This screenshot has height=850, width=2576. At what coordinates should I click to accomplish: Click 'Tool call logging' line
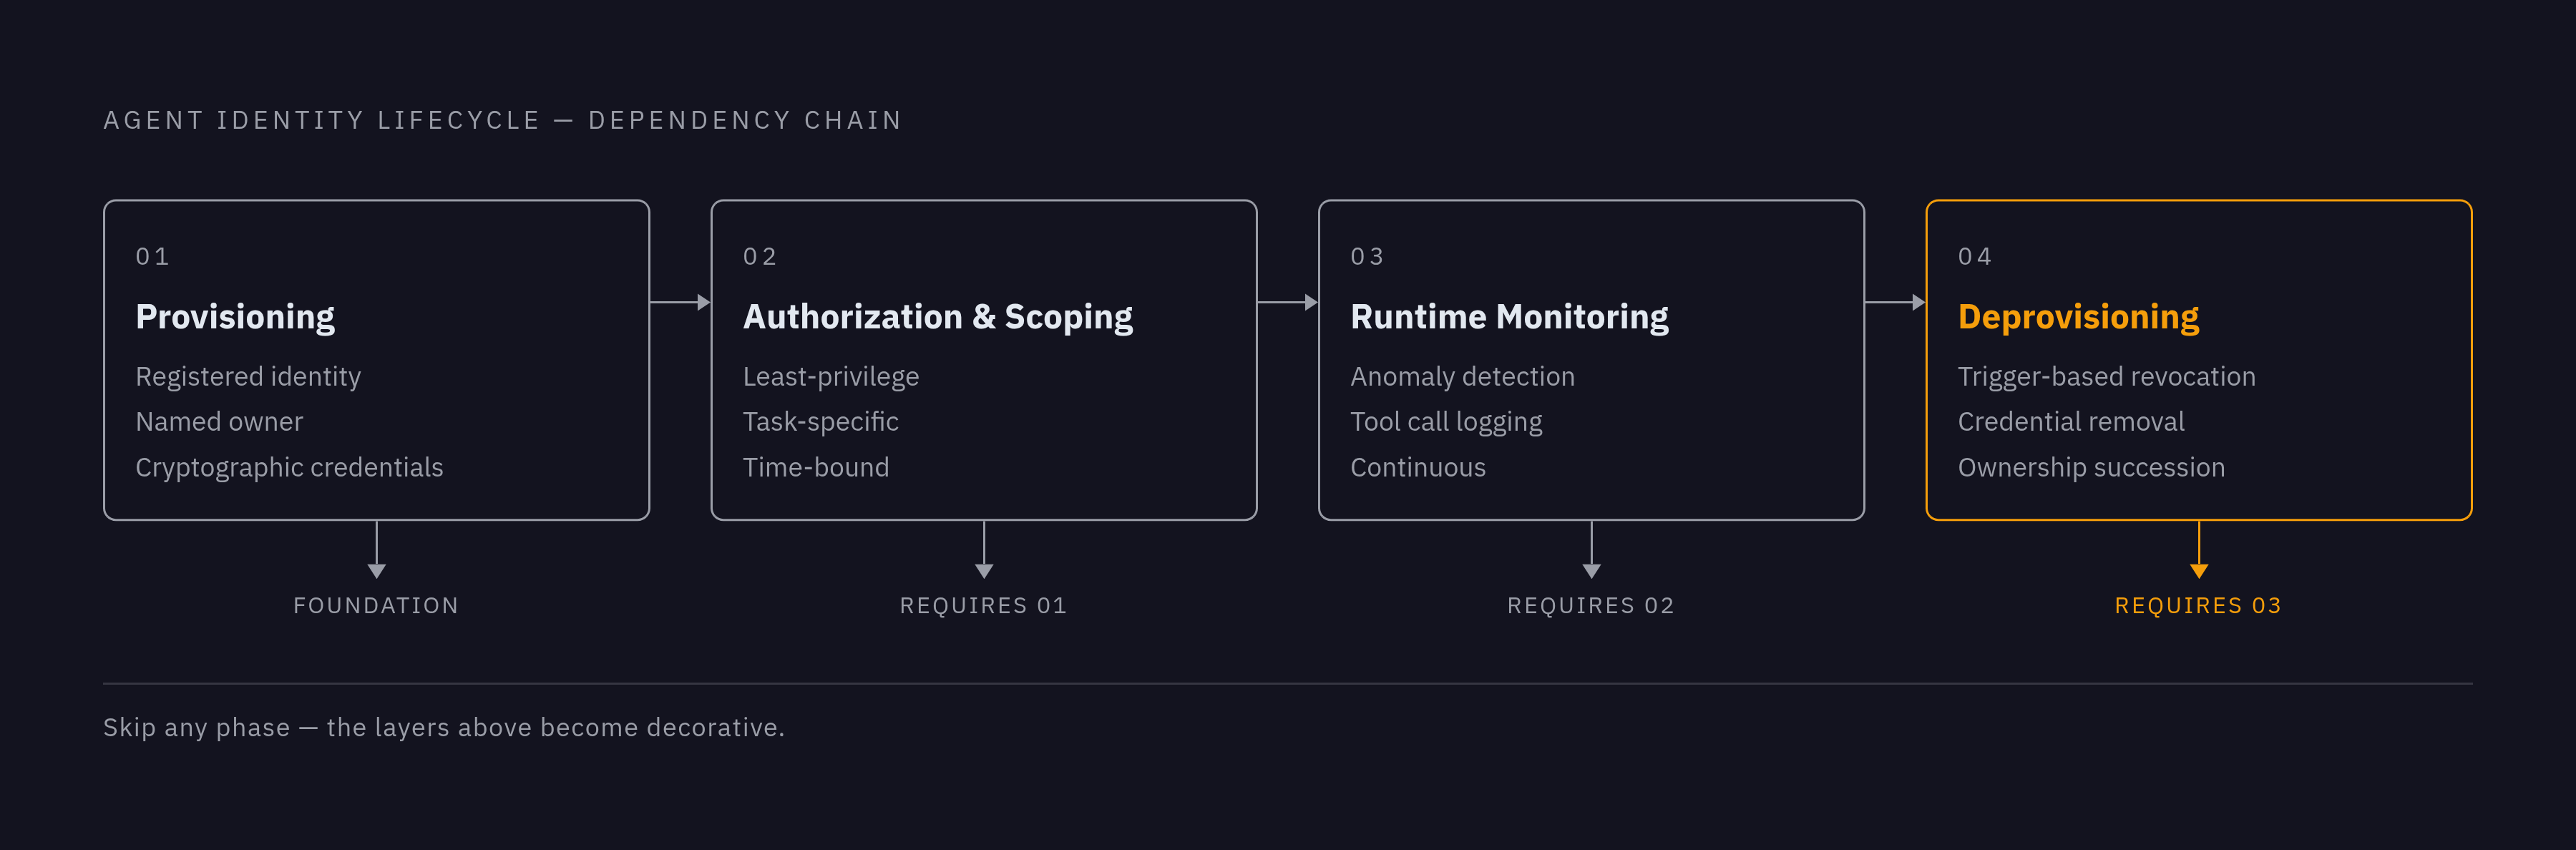pos(1446,422)
